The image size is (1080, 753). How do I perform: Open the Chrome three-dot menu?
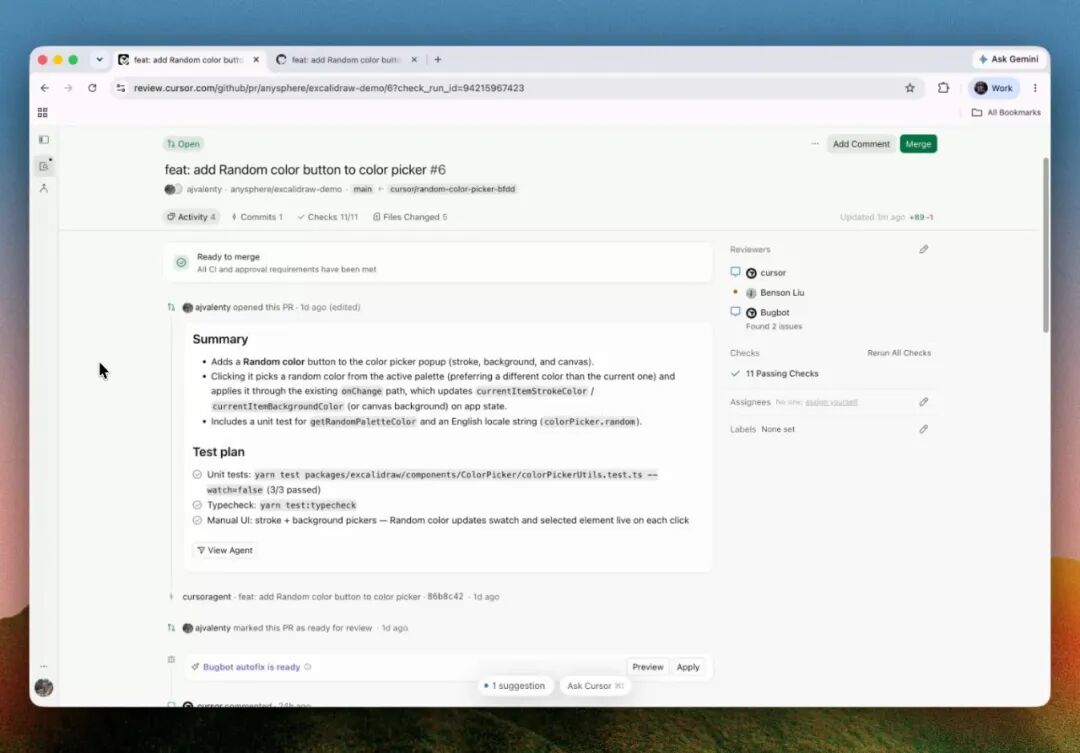point(1035,88)
